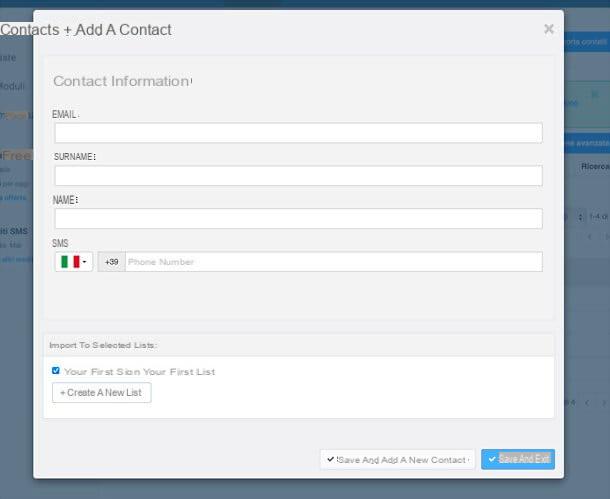Click checkmark icon on Save And Exit
610x499 pixels.
pyautogui.click(x=492, y=459)
